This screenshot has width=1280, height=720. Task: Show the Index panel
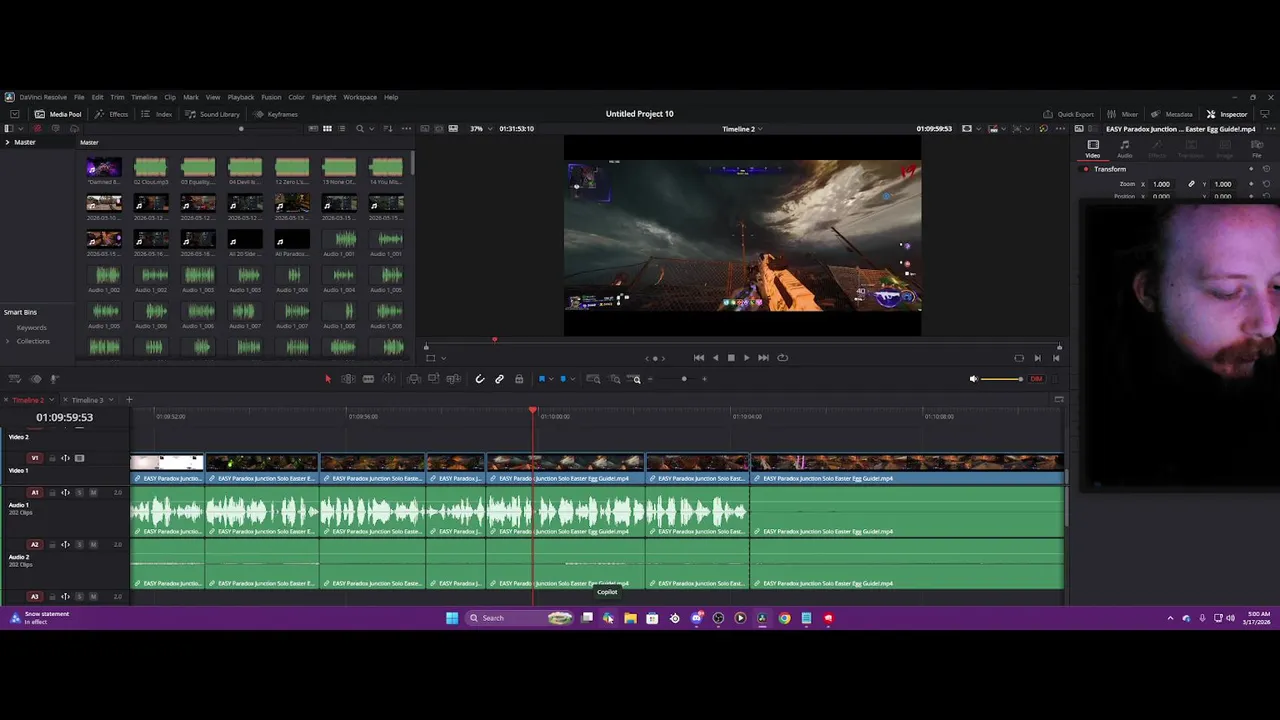click(157, 114)
